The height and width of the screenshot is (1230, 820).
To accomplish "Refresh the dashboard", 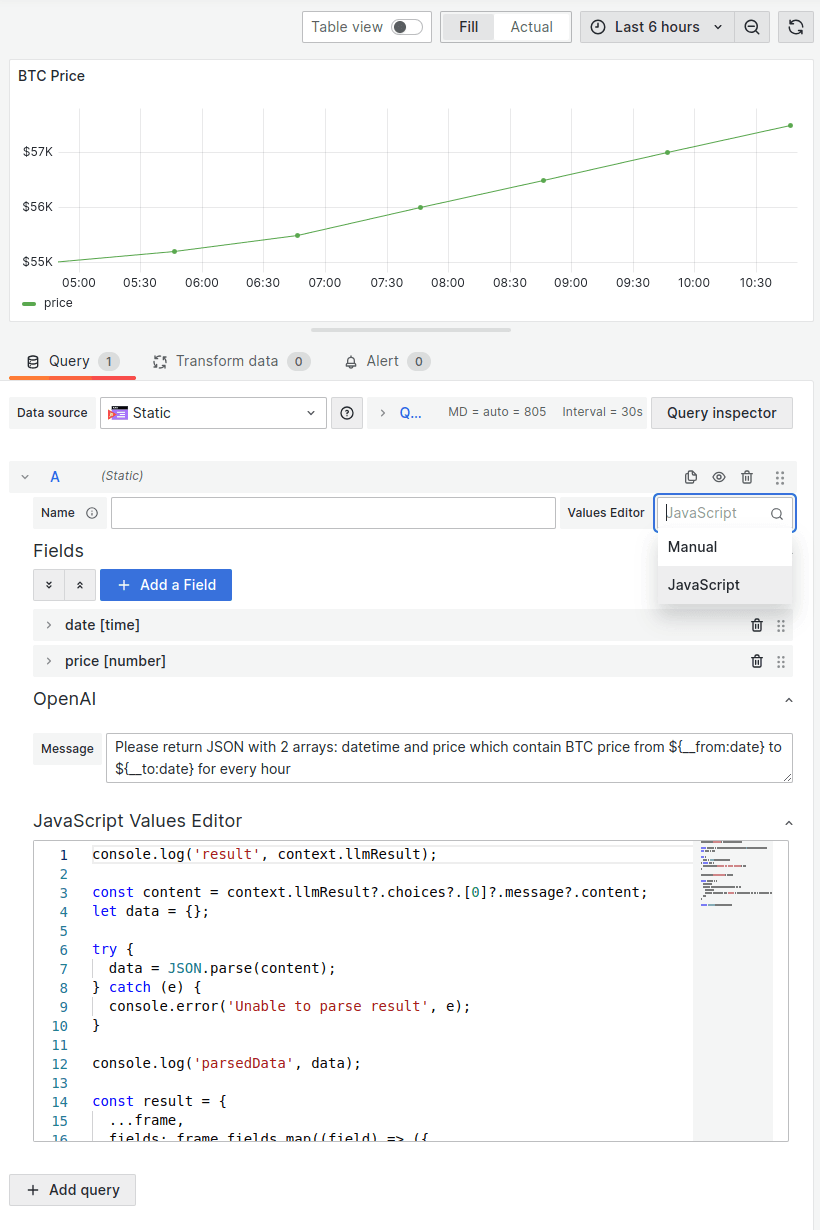I will point(795,27).
